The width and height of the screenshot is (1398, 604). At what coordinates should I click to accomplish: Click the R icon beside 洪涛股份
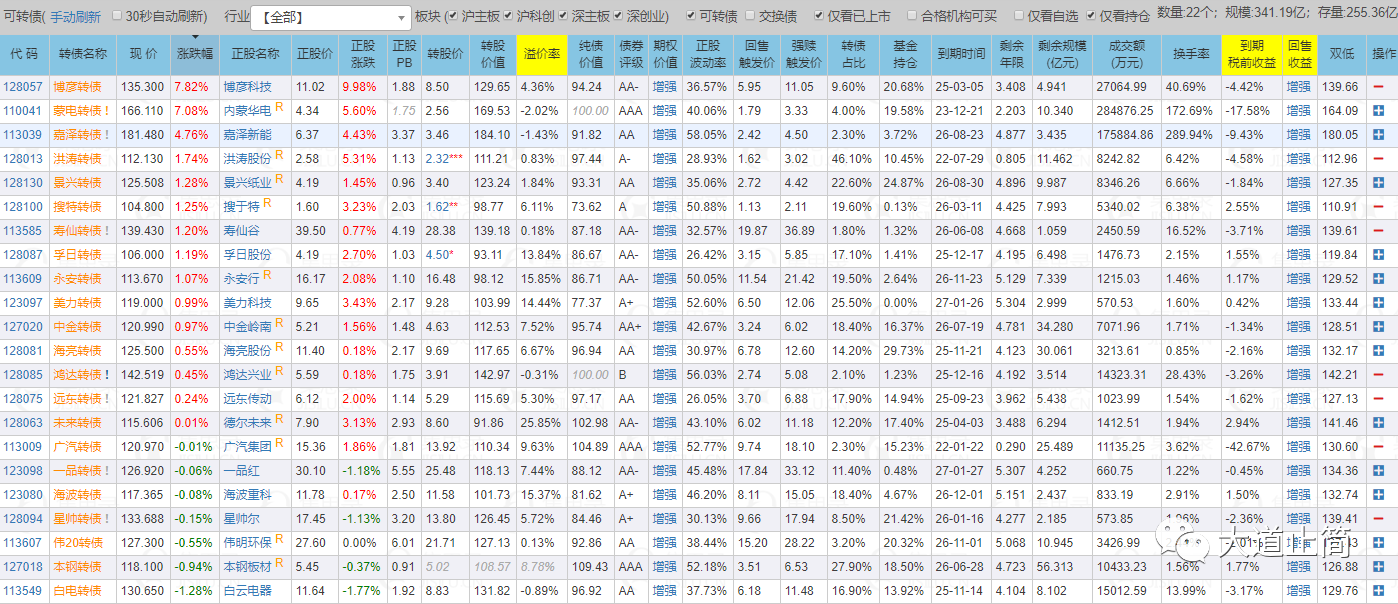click(x=279, y=155)
